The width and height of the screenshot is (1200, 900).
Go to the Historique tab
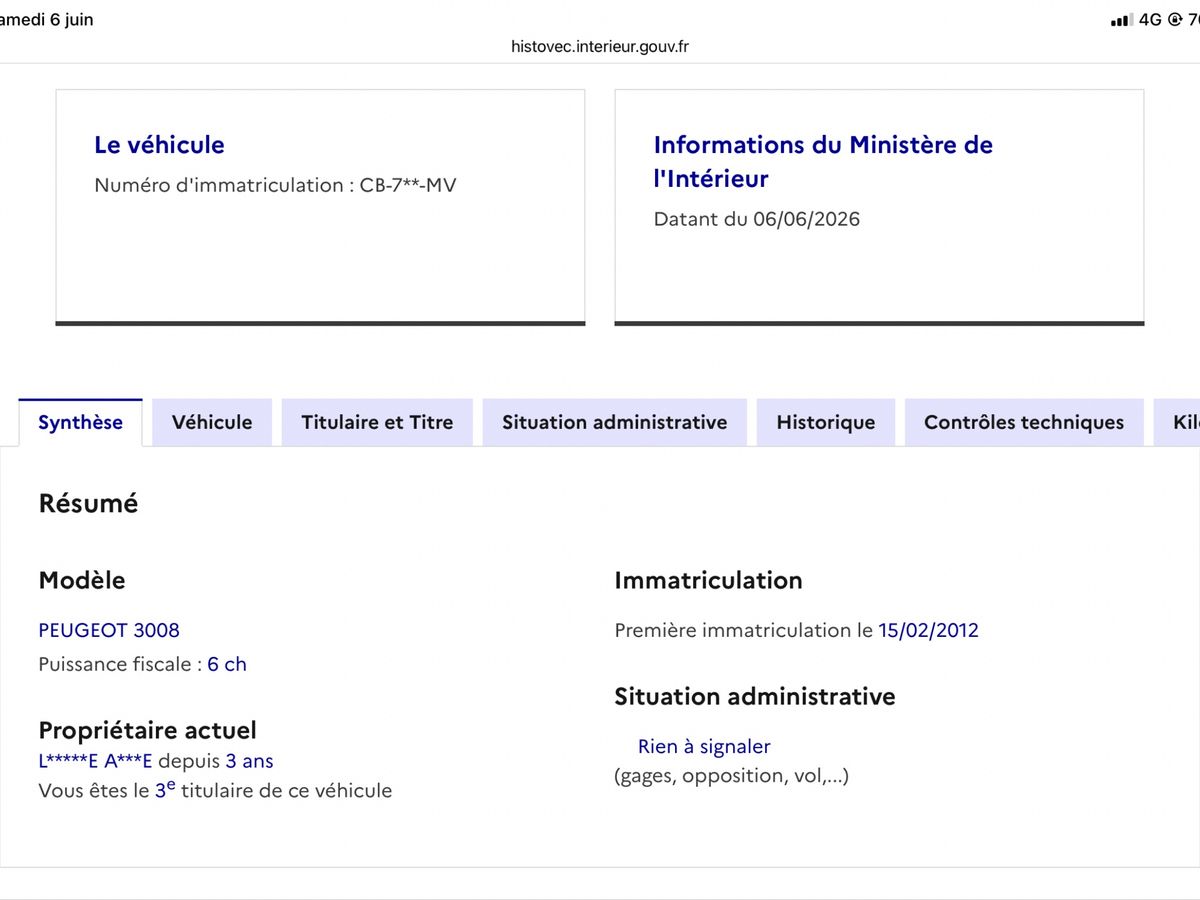[826, 422]
